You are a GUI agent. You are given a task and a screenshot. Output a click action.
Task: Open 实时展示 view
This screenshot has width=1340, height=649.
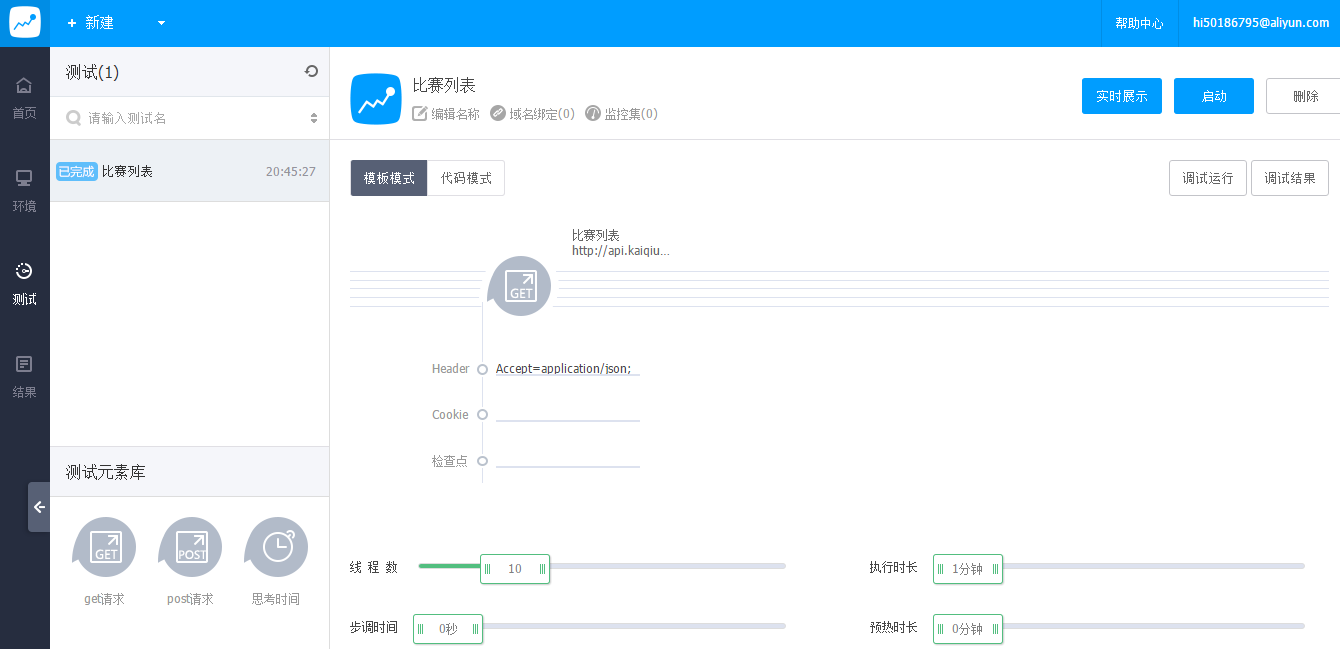pyautogui.click(x=1121, y=96)
